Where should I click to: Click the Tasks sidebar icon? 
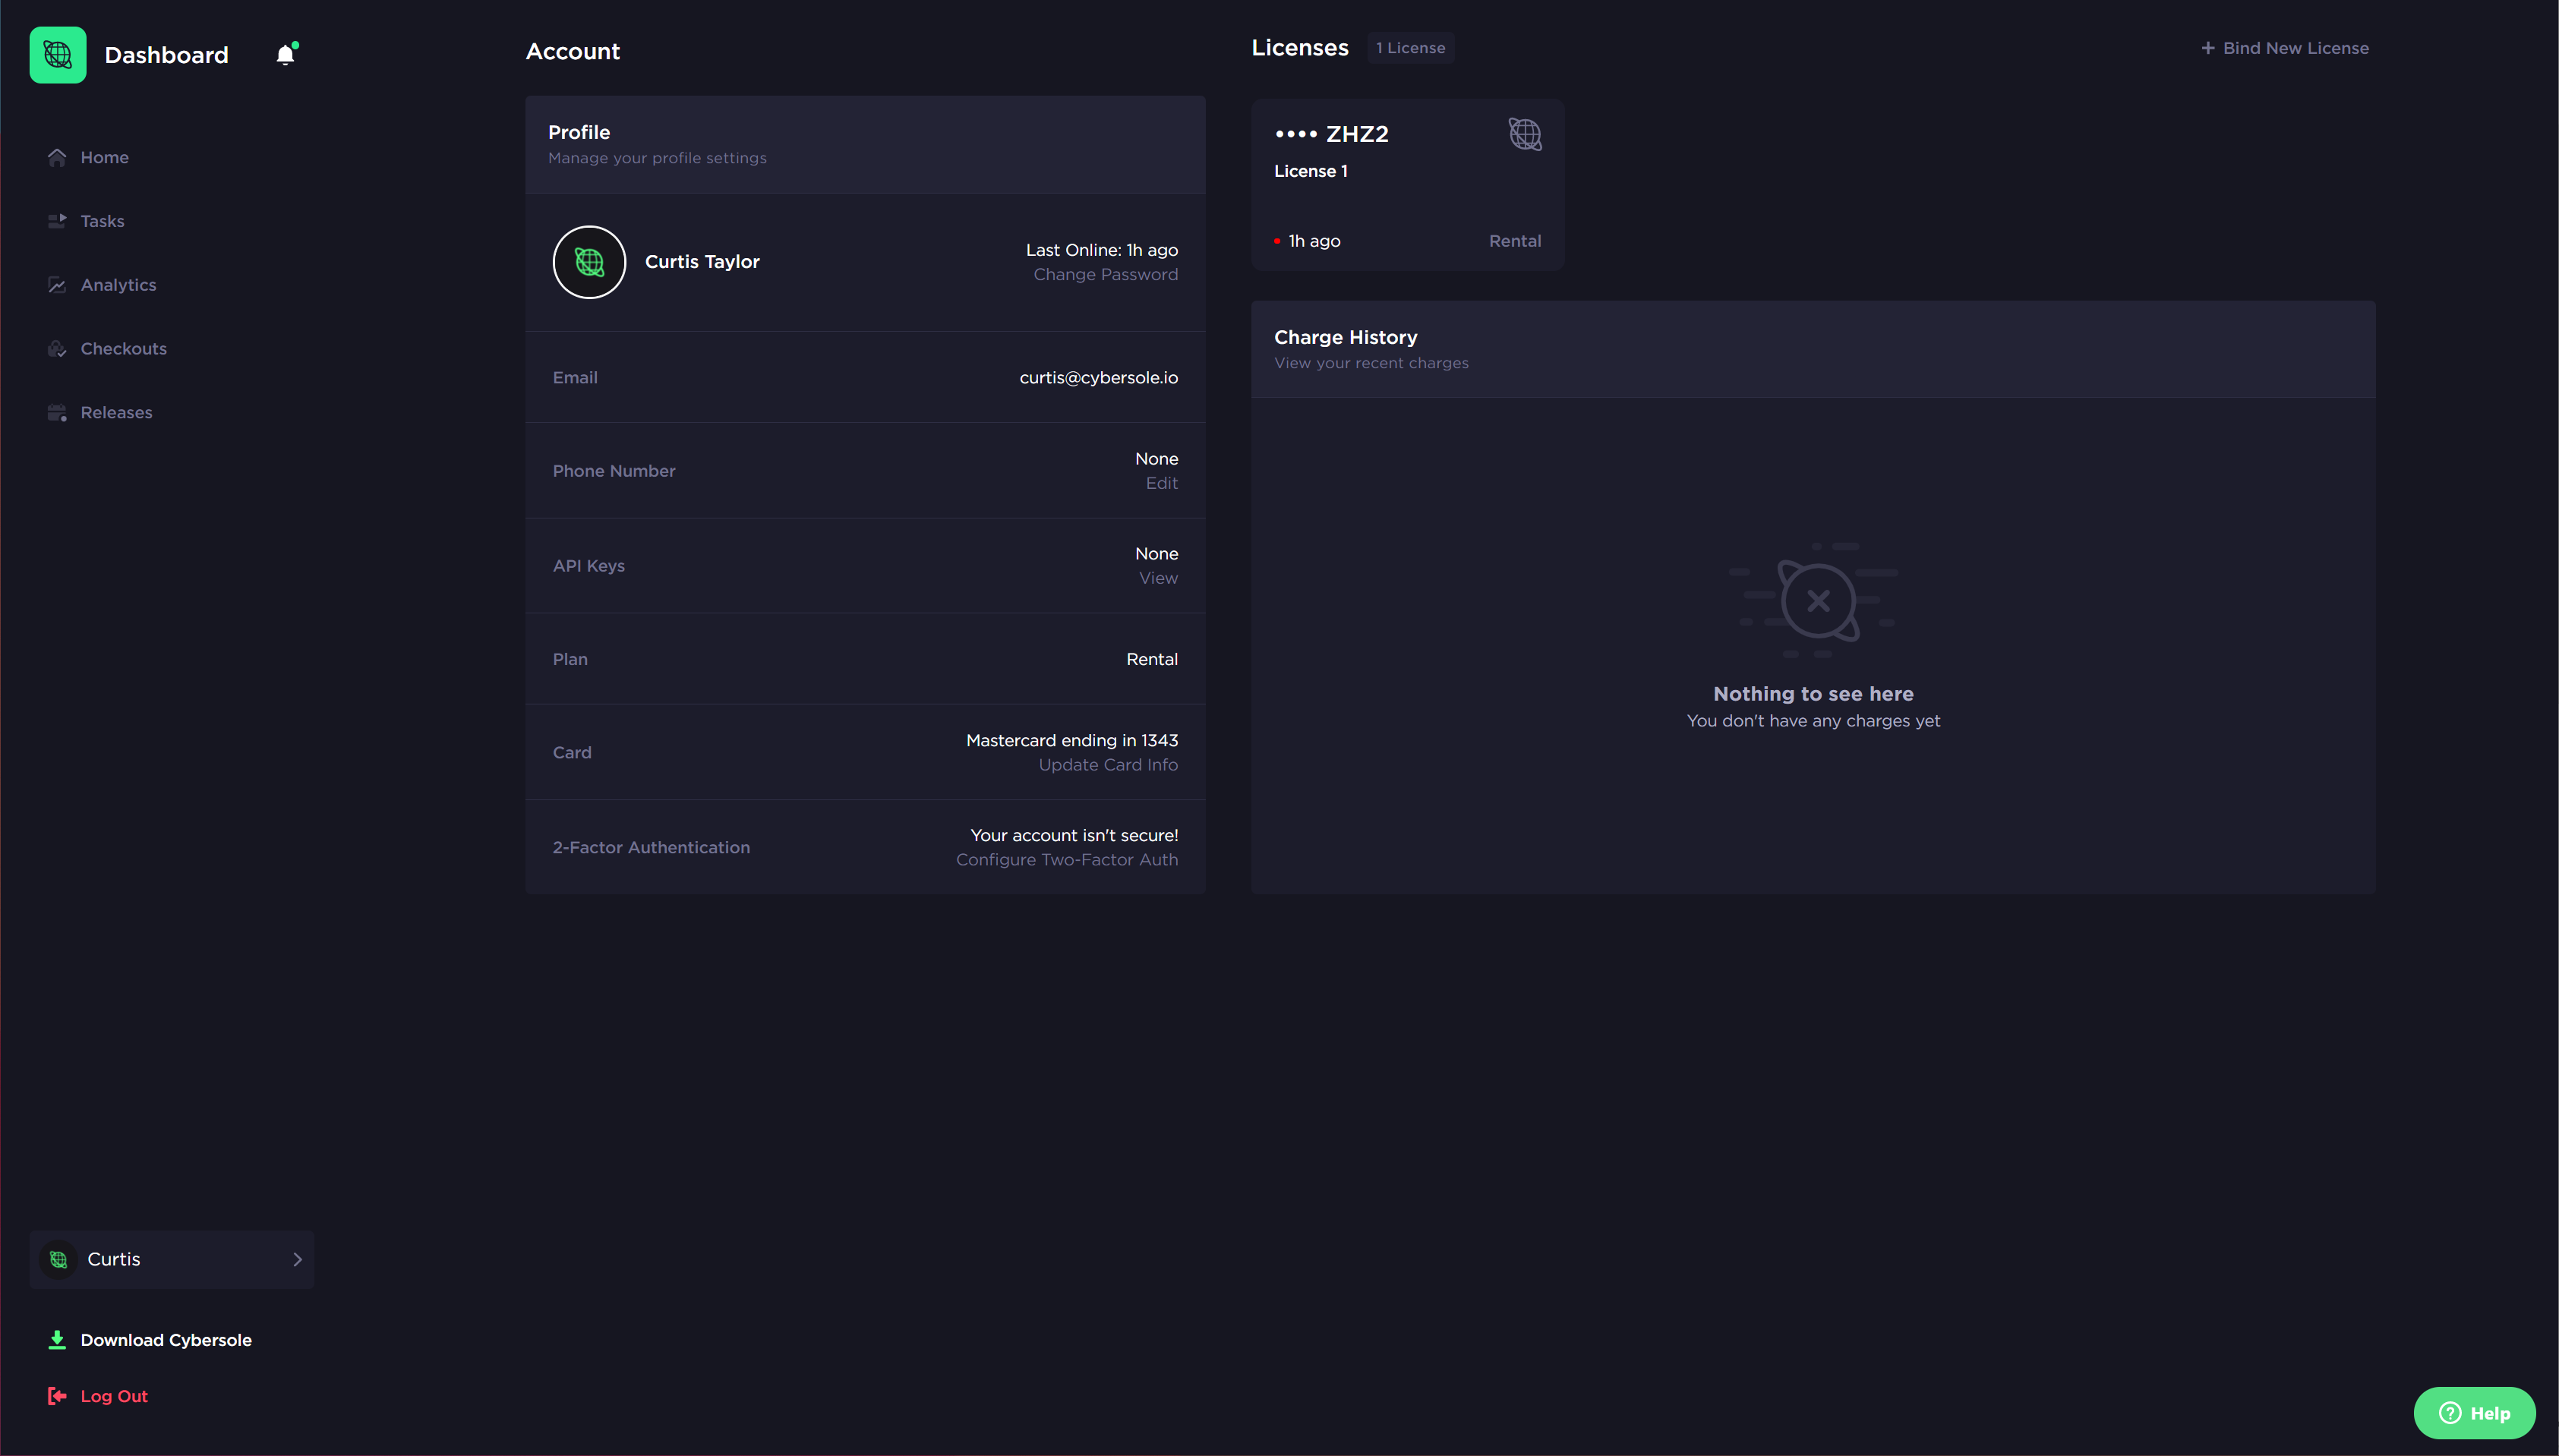[57, 221]
